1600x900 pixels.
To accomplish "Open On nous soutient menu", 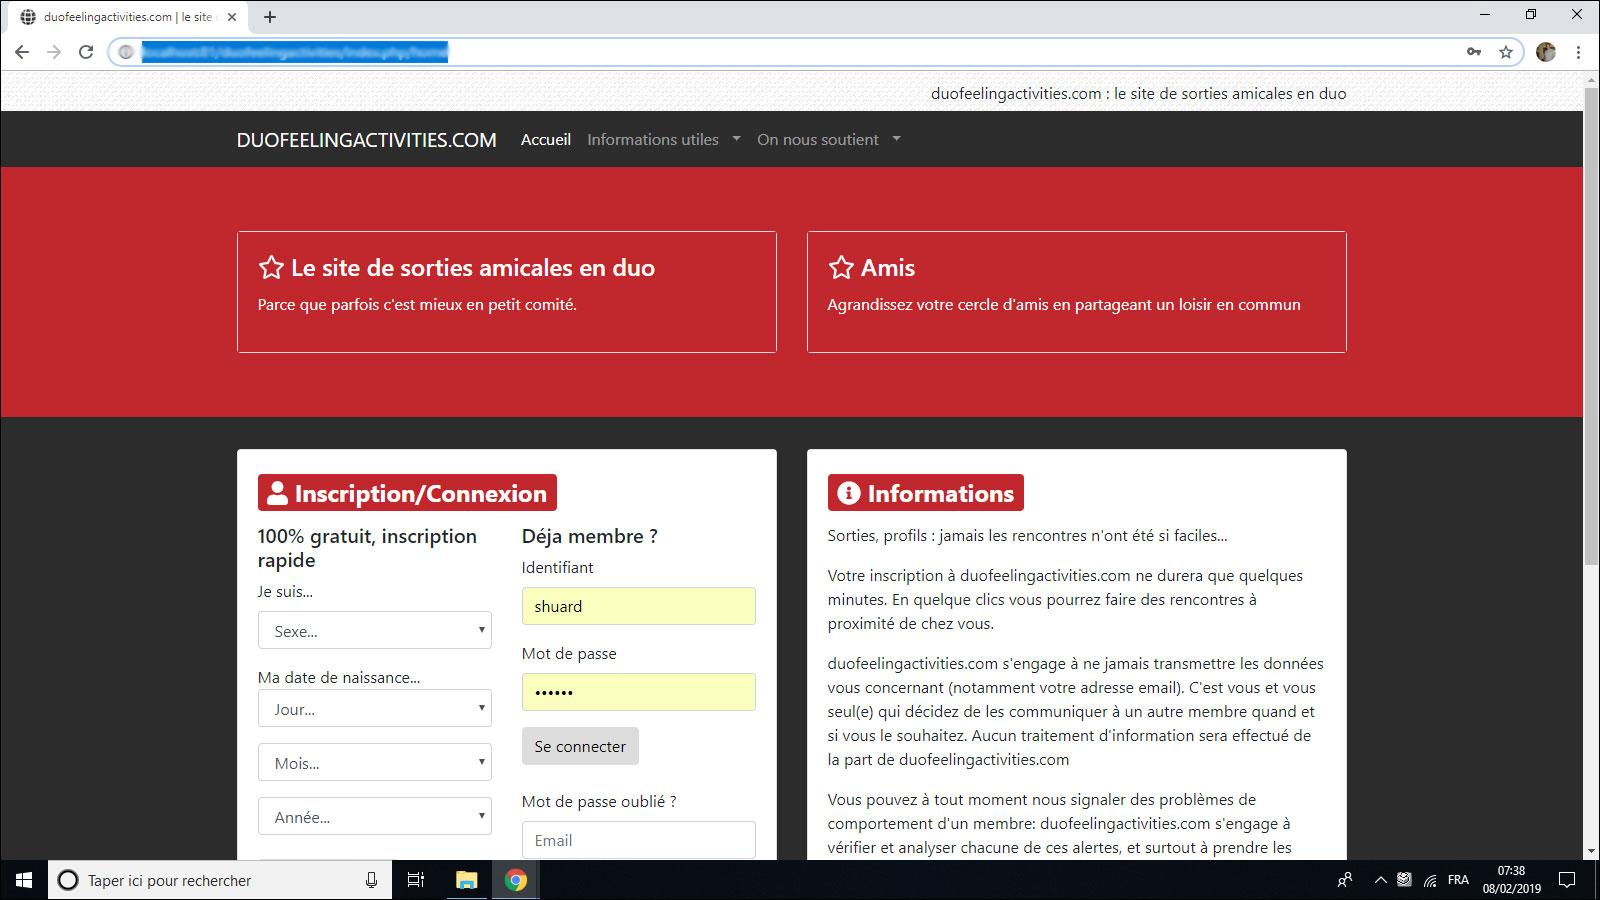I will (828, 140).
